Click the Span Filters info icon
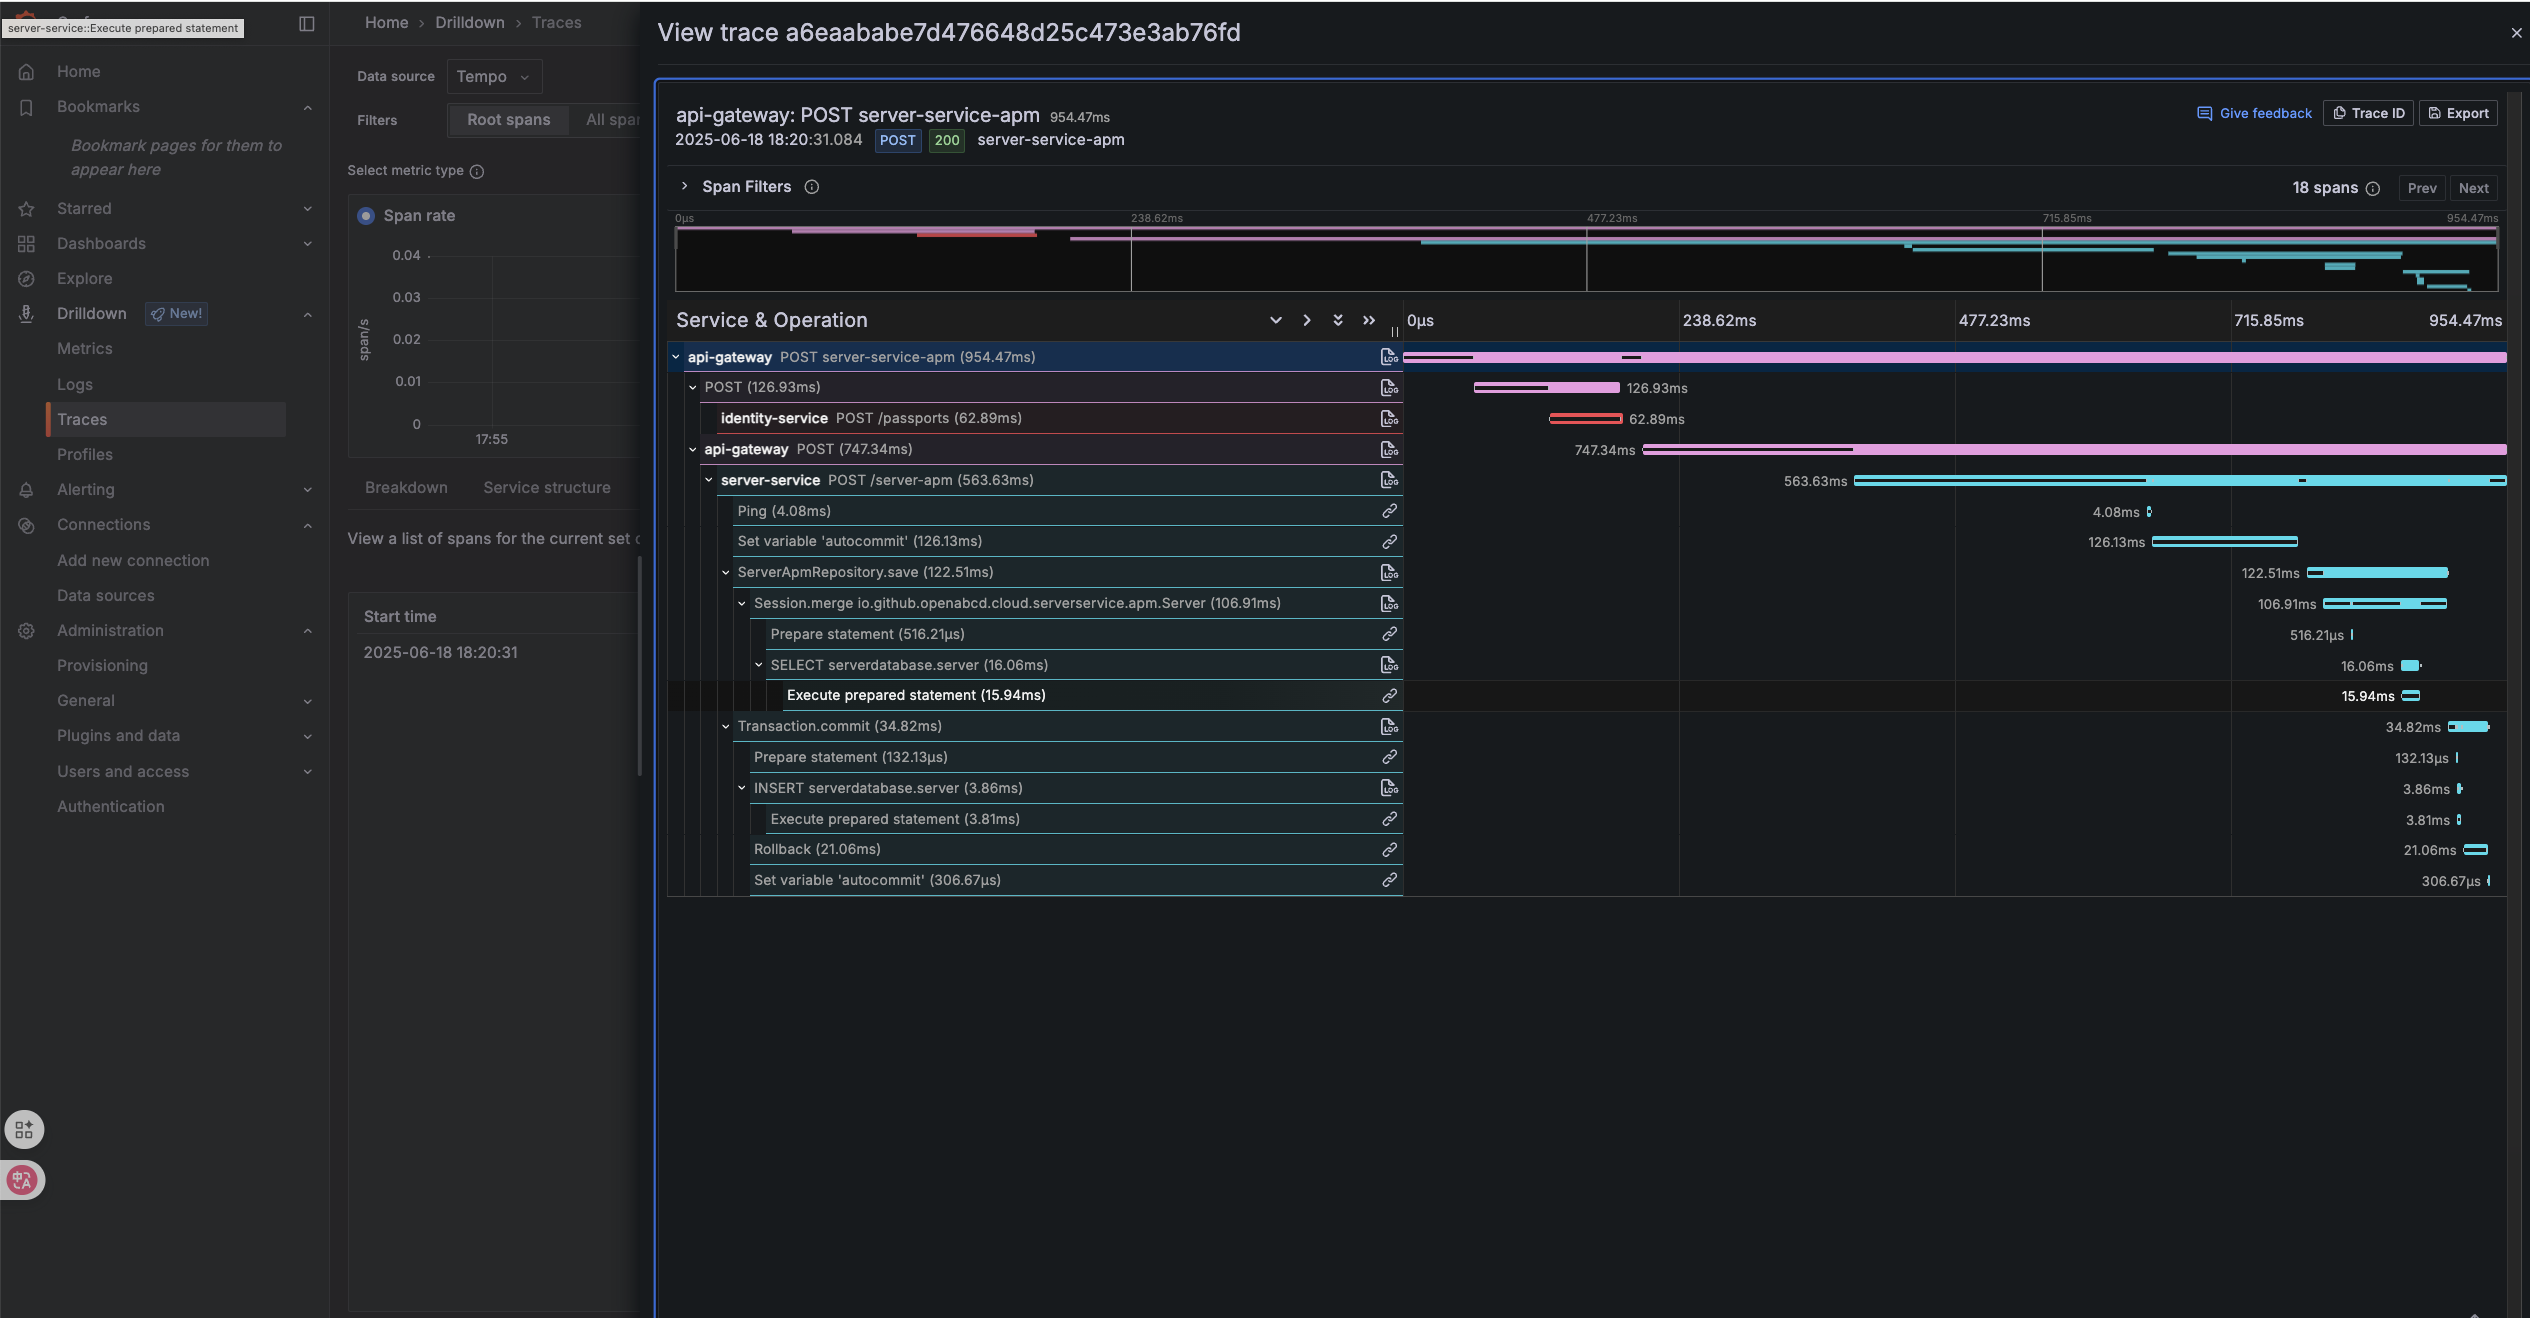The image size is (2530, 1318). tap(812, 187)
